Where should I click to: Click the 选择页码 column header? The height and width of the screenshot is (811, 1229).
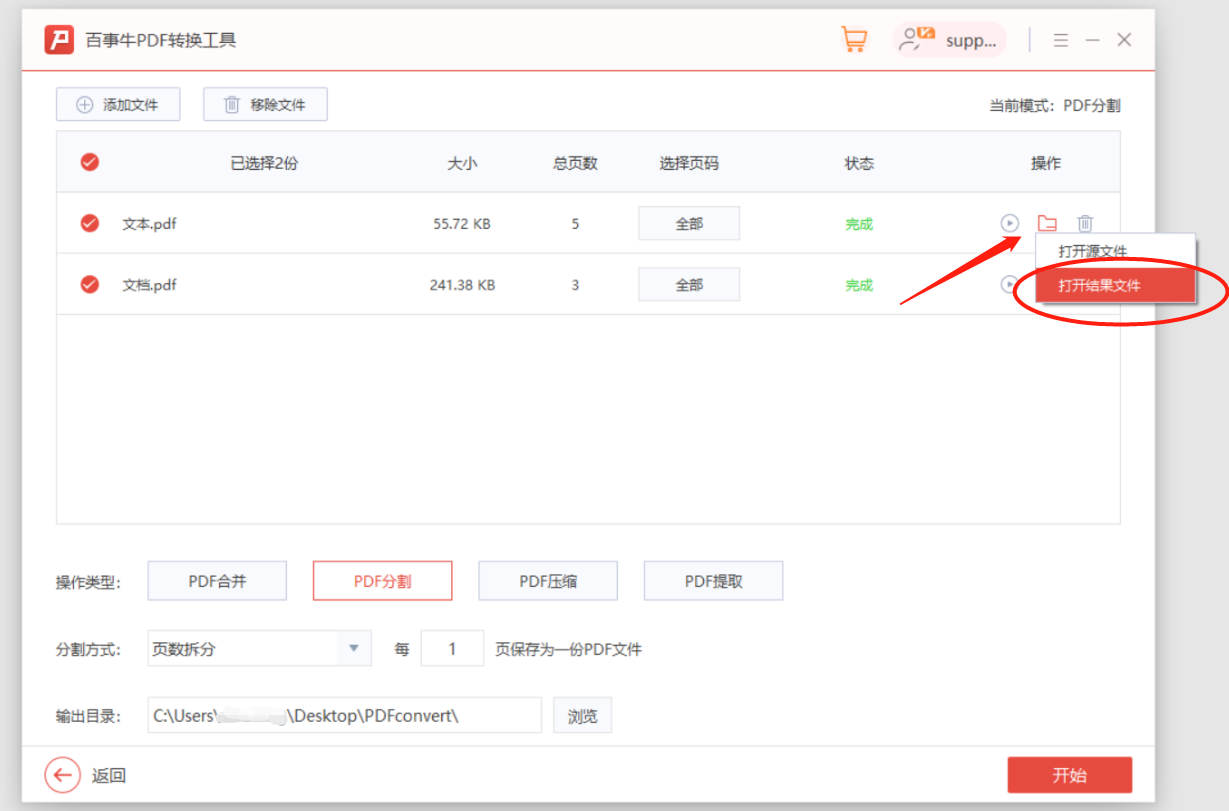click(x=689, y=163)
